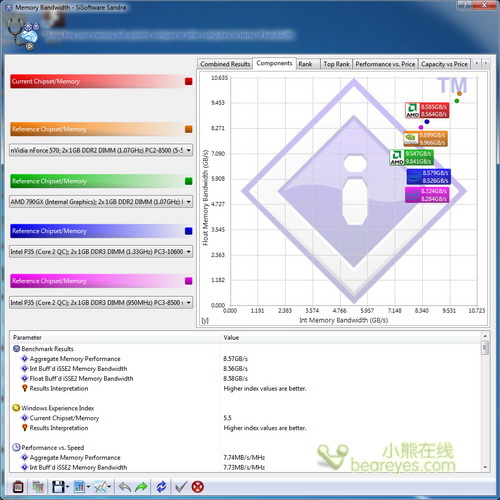Click the 8.57GB/s value

point(236,359)
